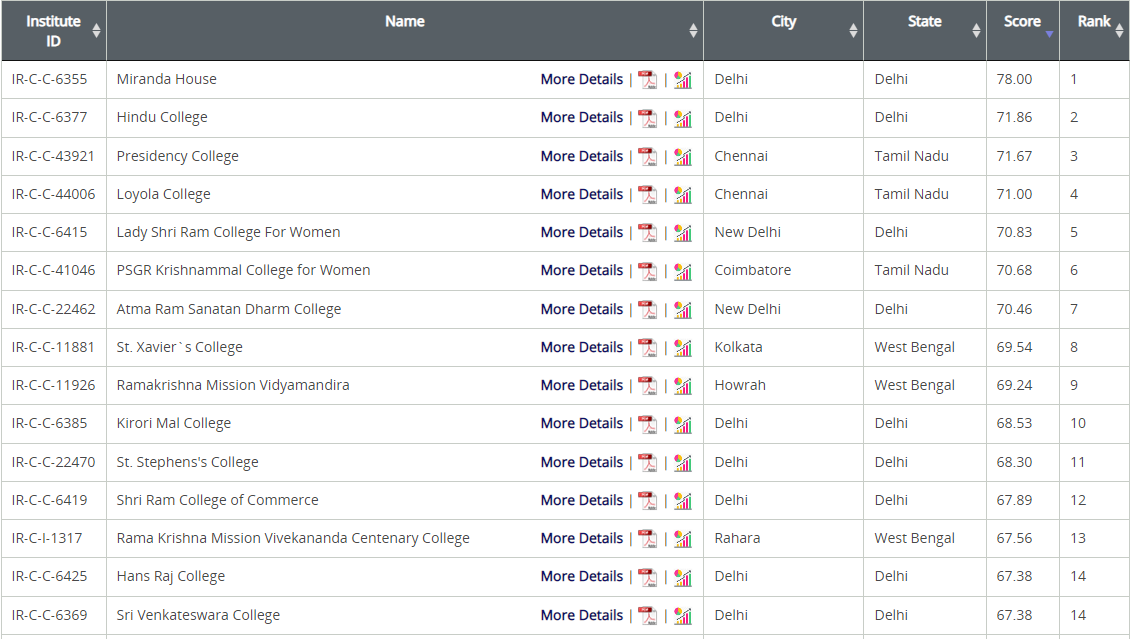Open PDF icon for Lady Shri Ram College
Screen dimensions: 1136x639
tap(648, 233)
